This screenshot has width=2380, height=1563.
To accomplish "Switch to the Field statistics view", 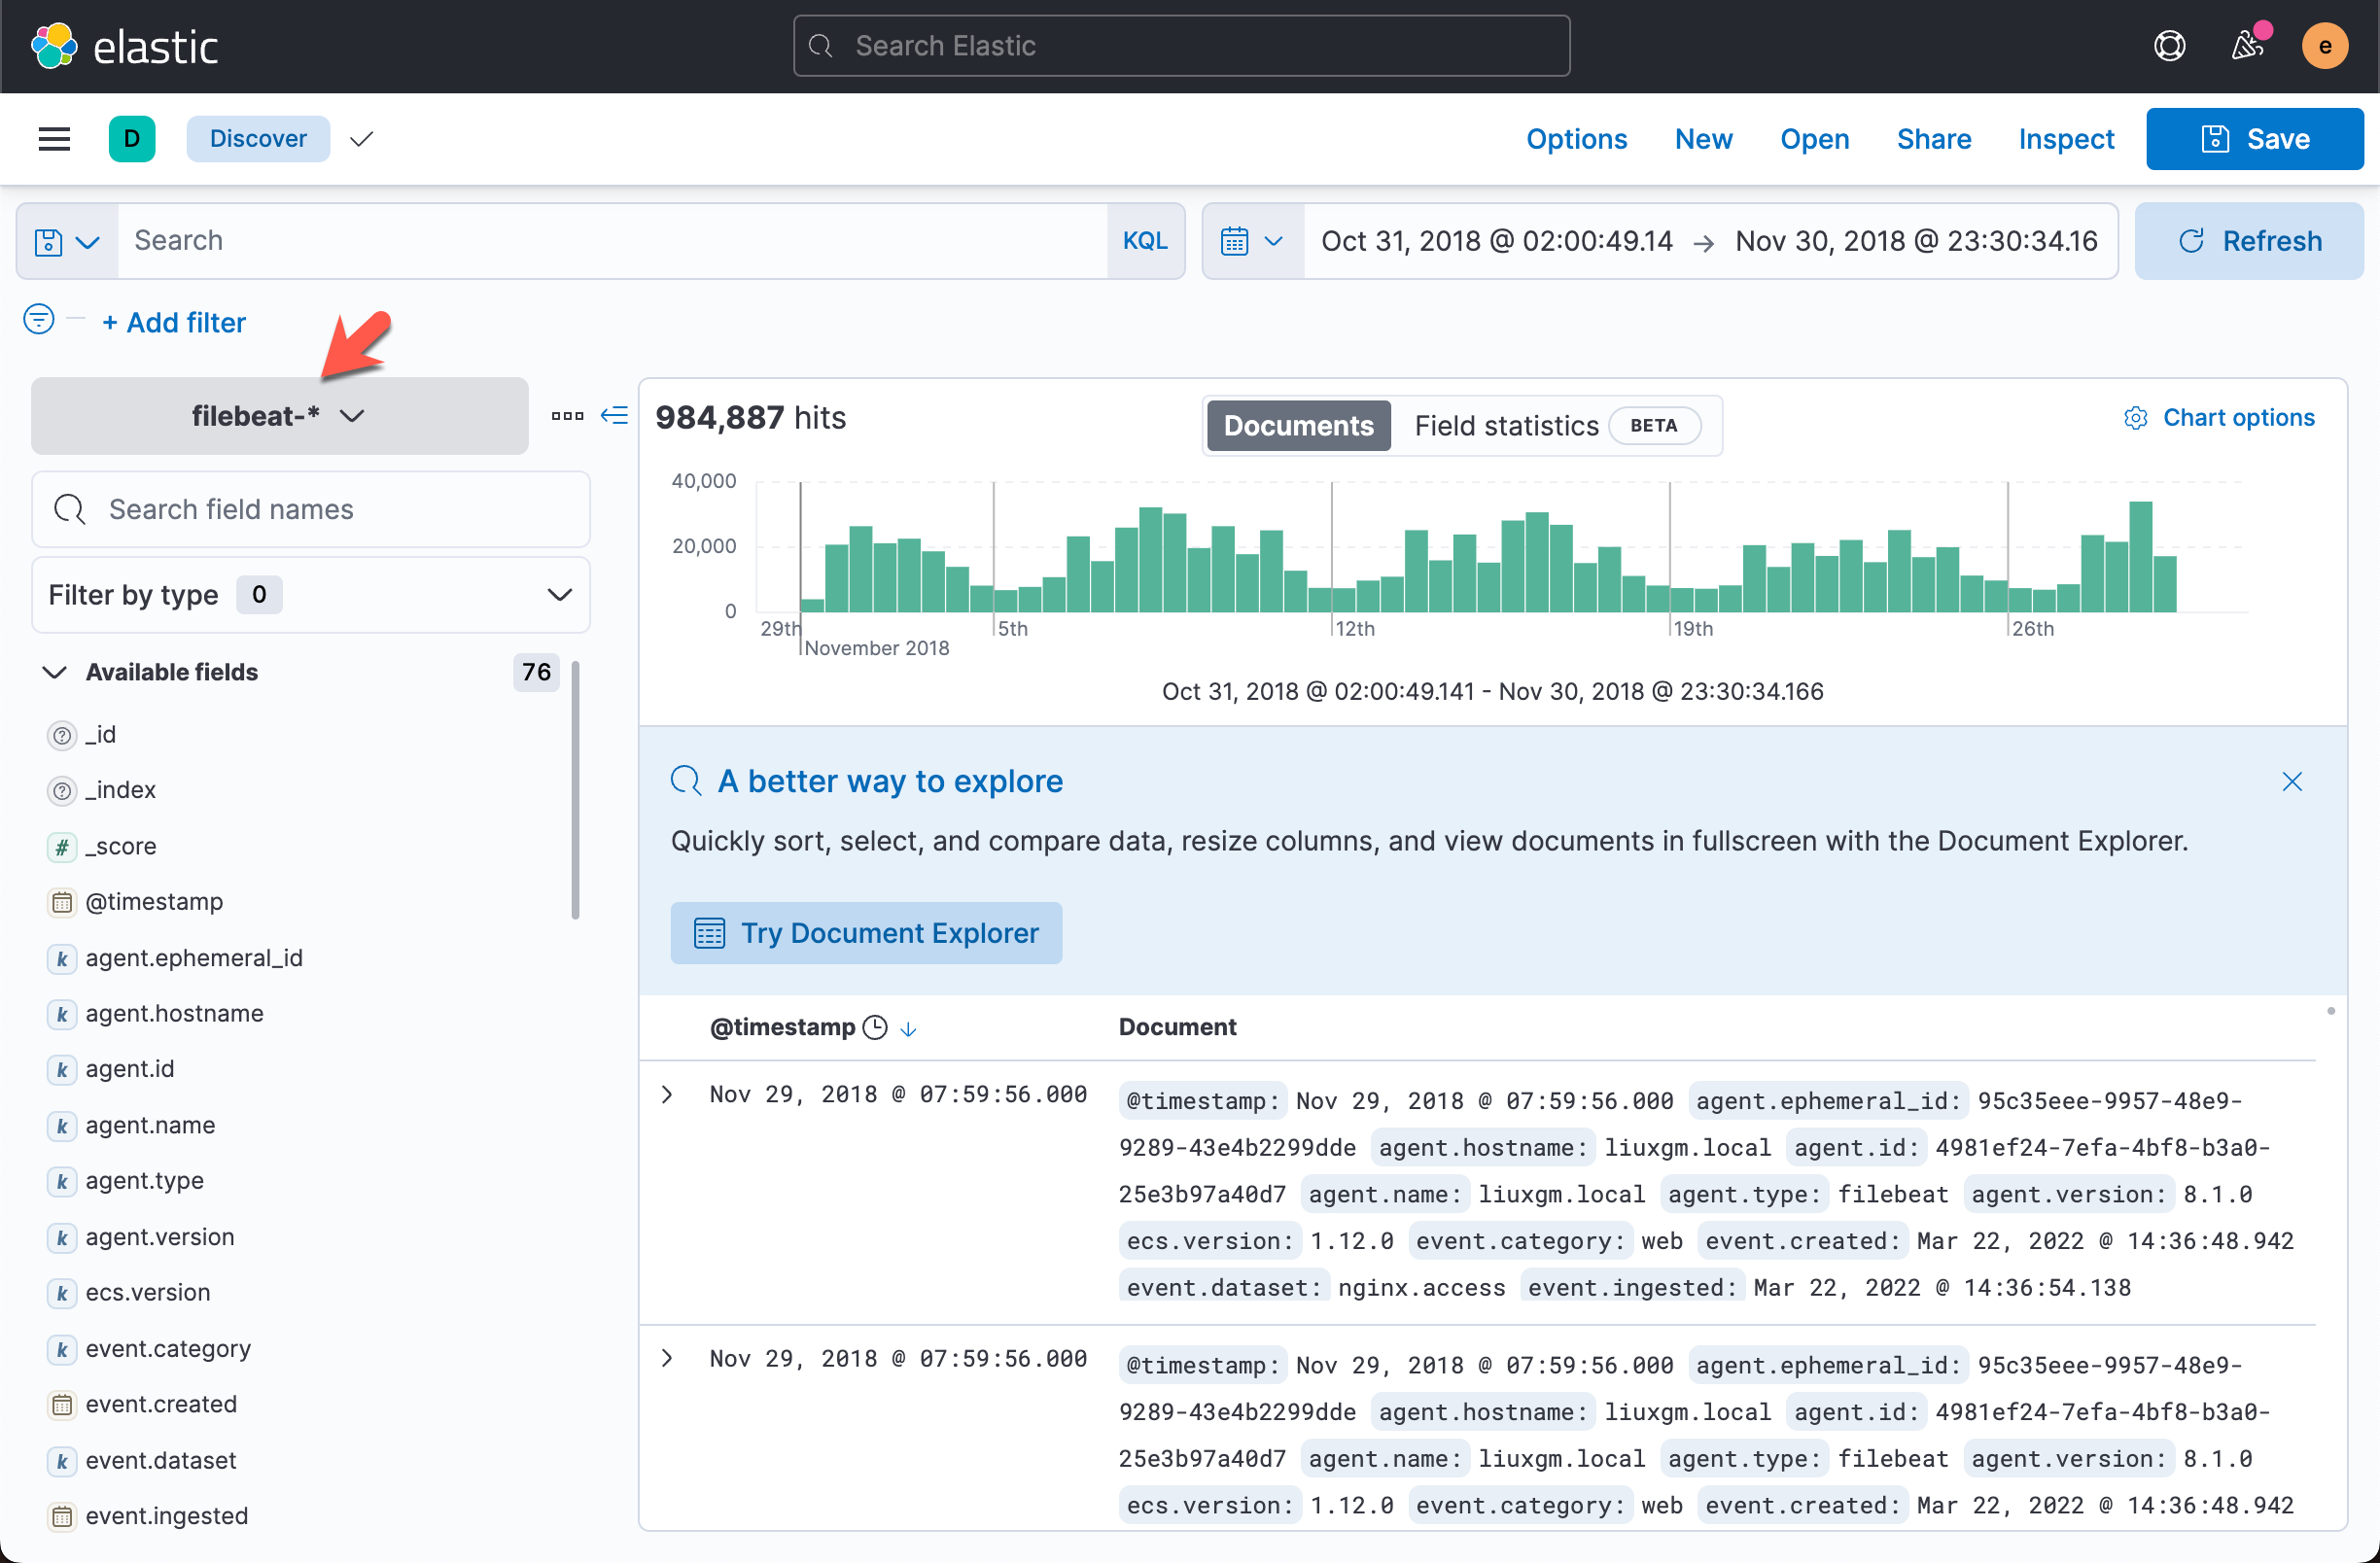I will click(x=1506, y=425).
